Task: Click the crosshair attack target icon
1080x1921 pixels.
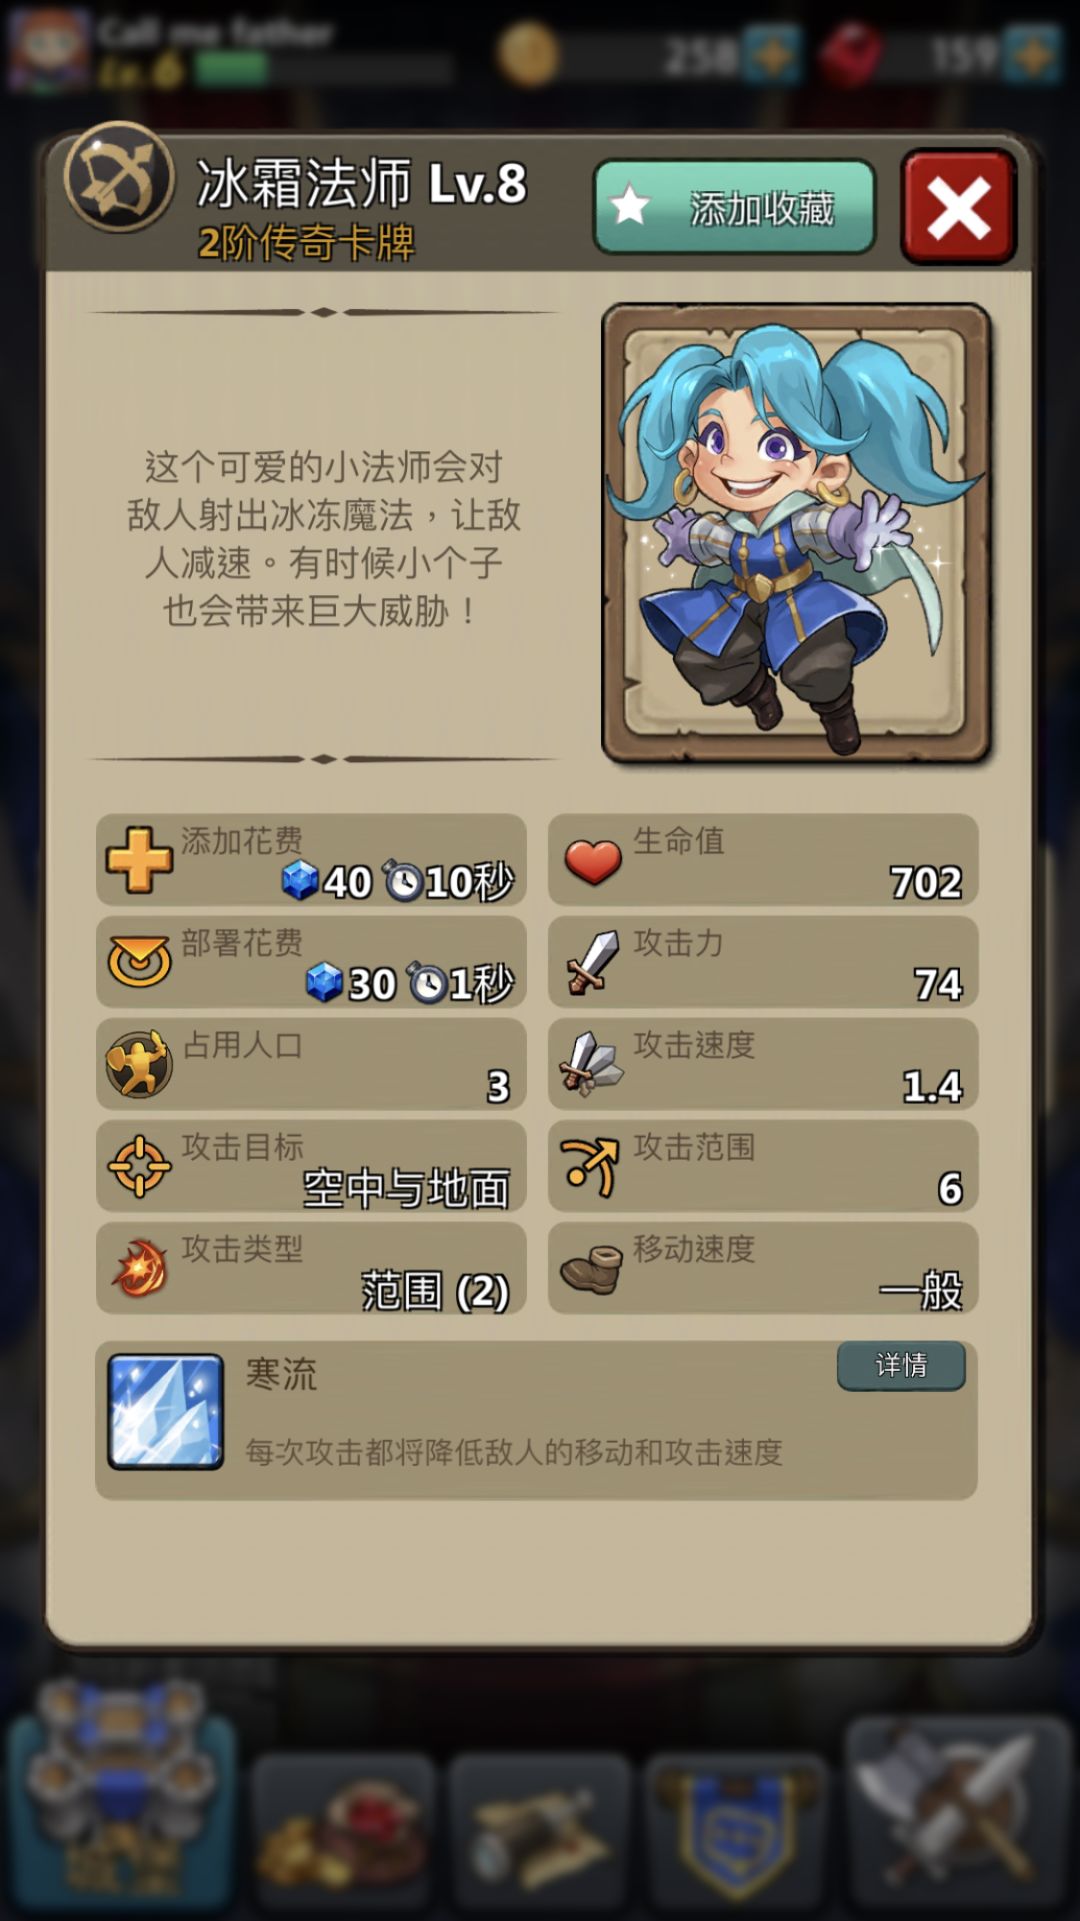Action: point(139,1166)
